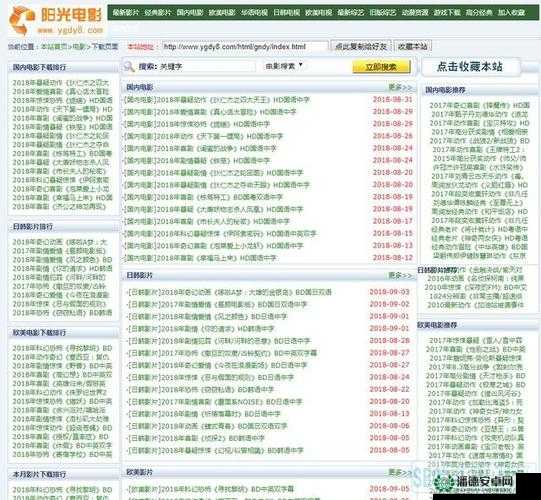The width and height of the screenshot is (541, 500).
Task: Open the 电影搜索 dropdown
Action: (x=284, y=66)
